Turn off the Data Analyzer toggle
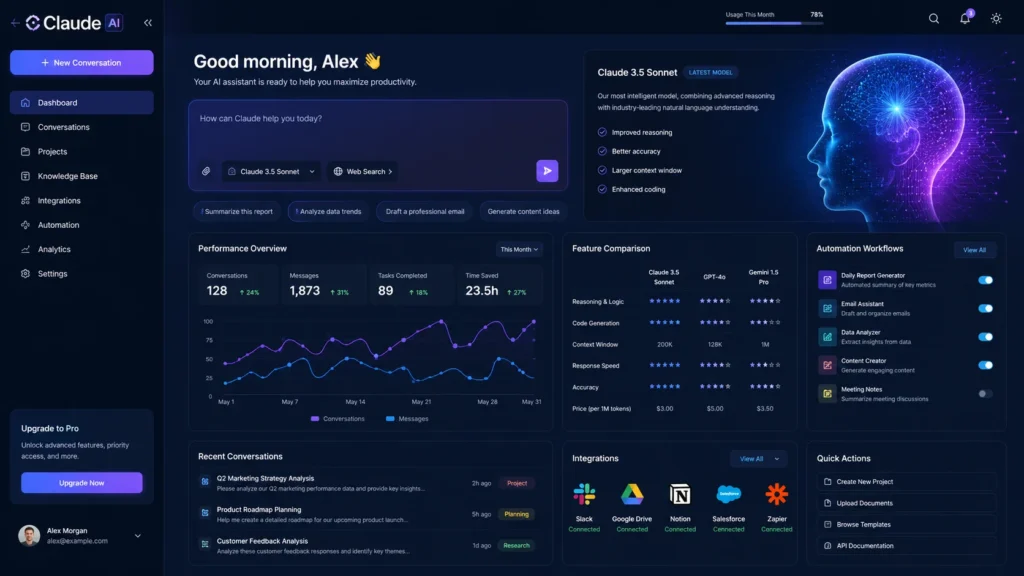Image resolution: width=1024 pixels, height=576 pixels. pyautogui.click(x=985, y=337)
